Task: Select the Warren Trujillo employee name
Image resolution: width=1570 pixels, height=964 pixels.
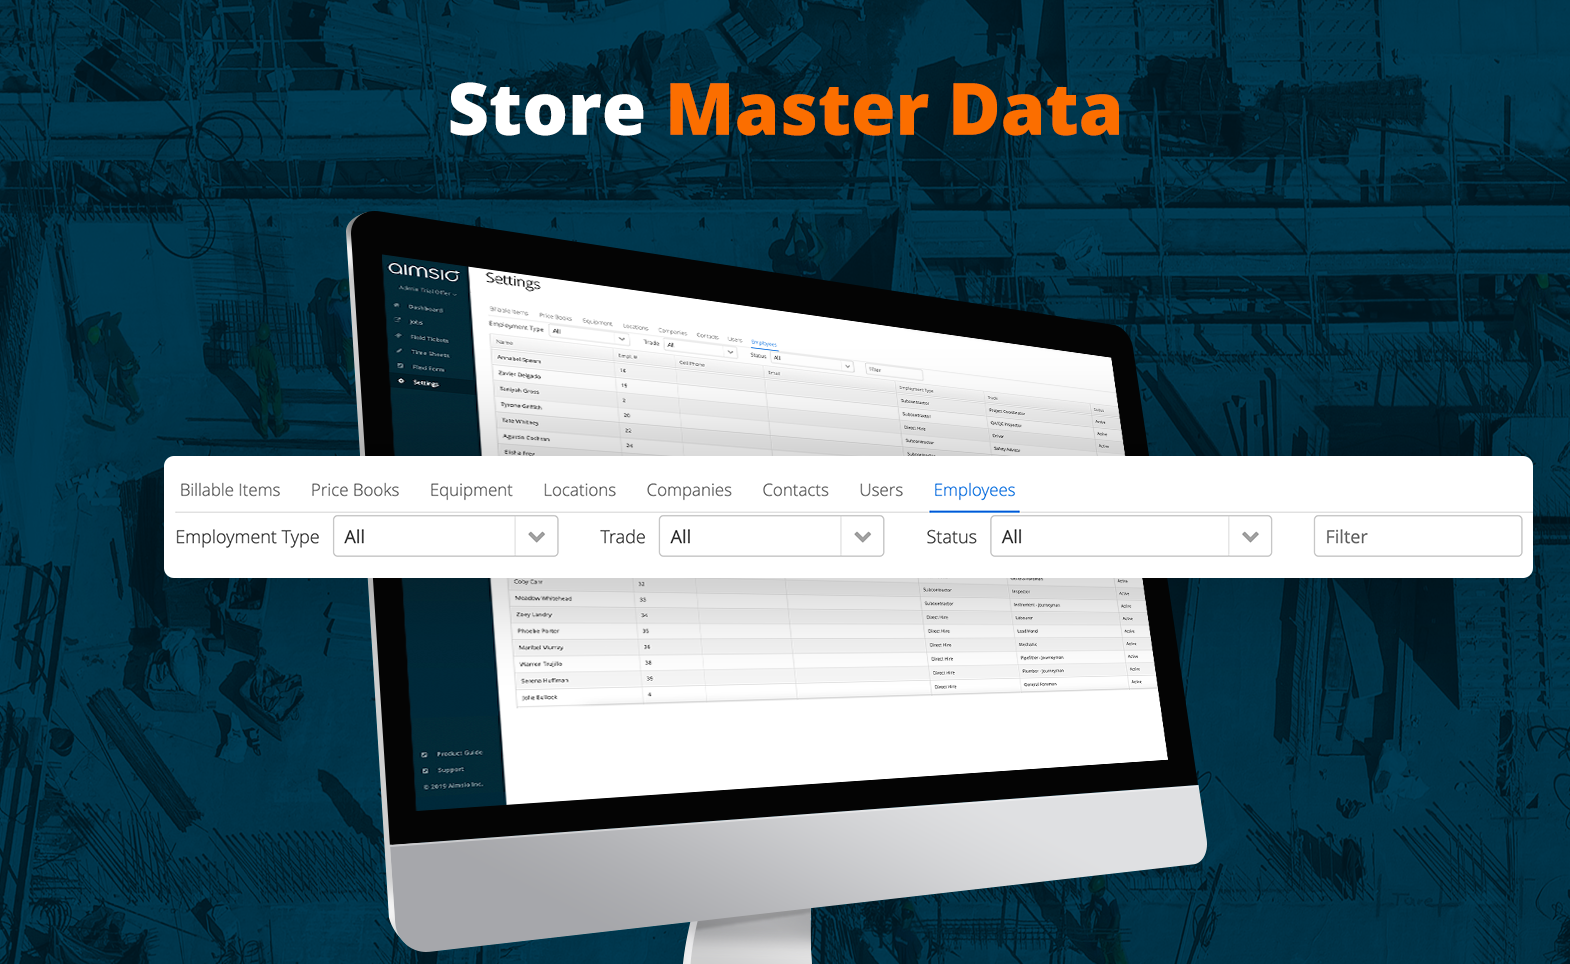Action: coord(541,664)
